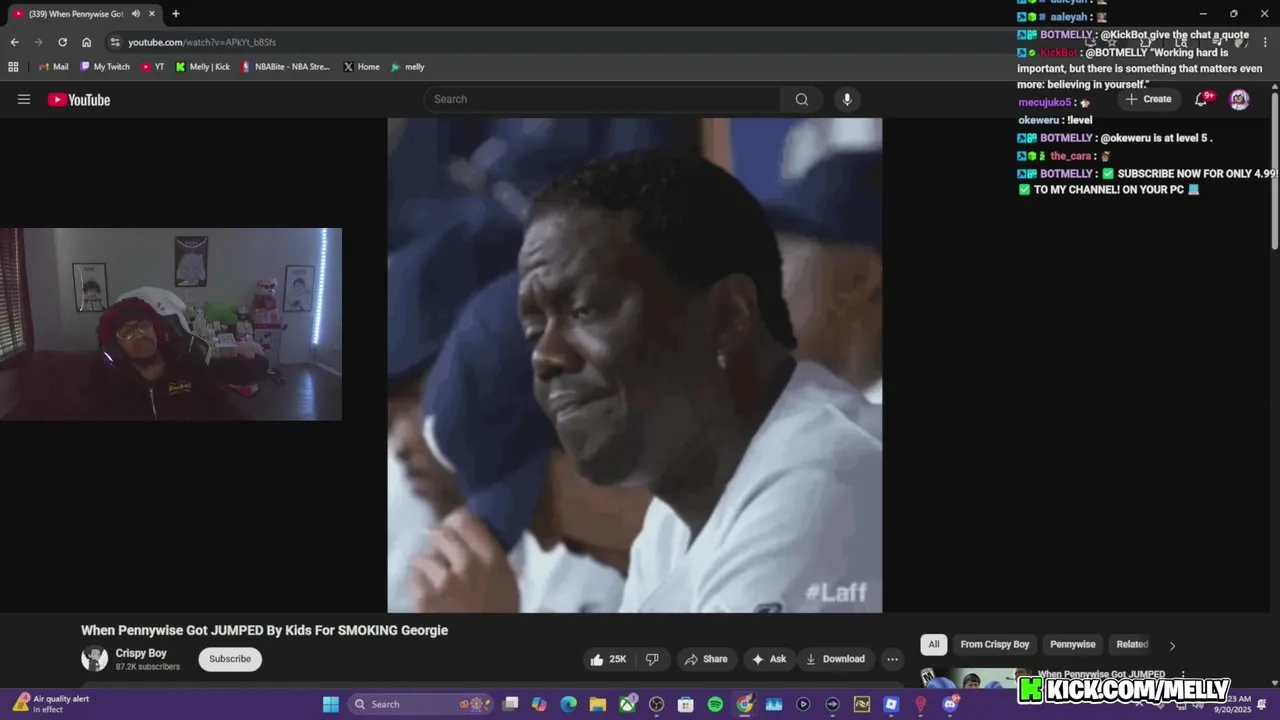Start voice search with the microphone icon
Image resolution: width=1280 pixels, height=720 pixels.
pos(847,99)
